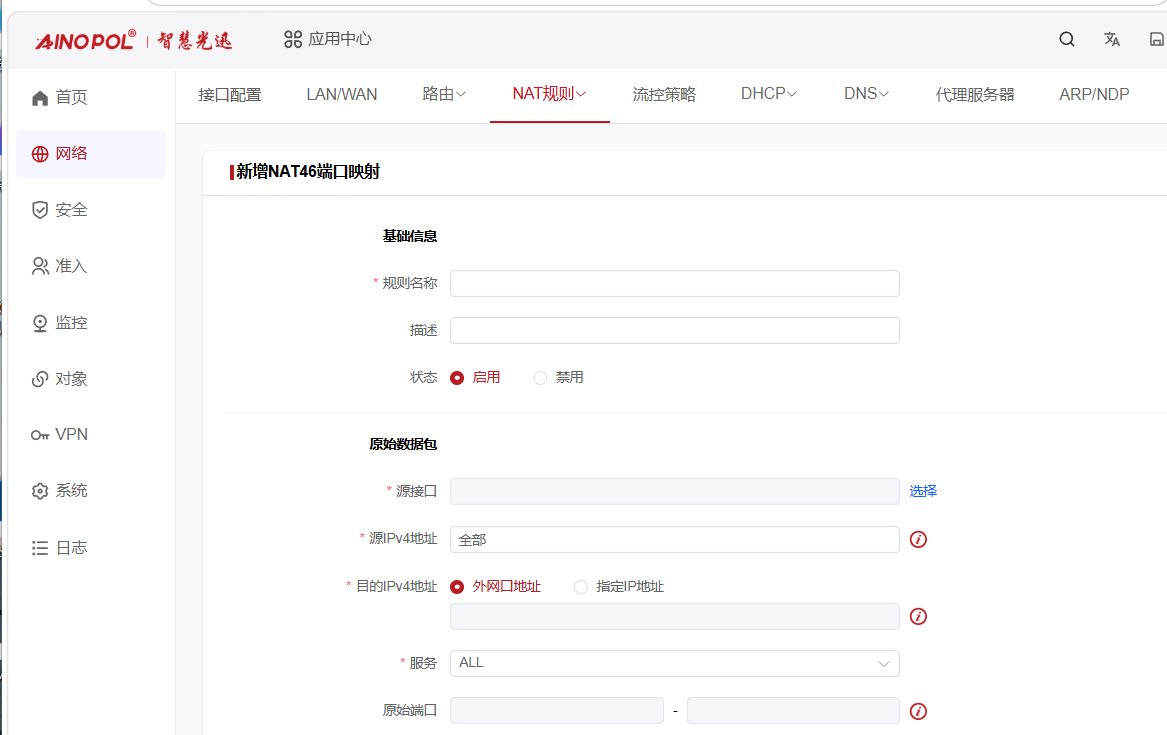Screen dimensions: 1167x735
Task: Expand the 服务 ALL dropdown
Action: (x=674, y=664)
